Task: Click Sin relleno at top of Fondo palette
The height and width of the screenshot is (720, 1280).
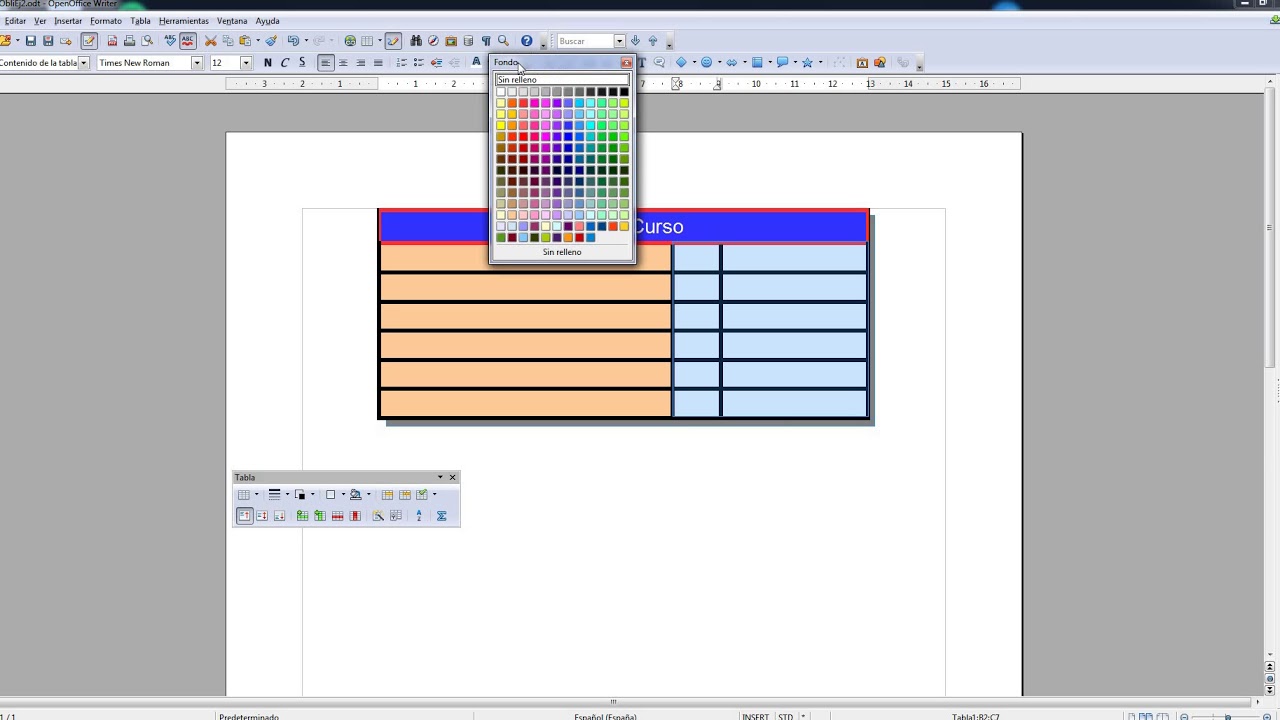Action: 562,80
